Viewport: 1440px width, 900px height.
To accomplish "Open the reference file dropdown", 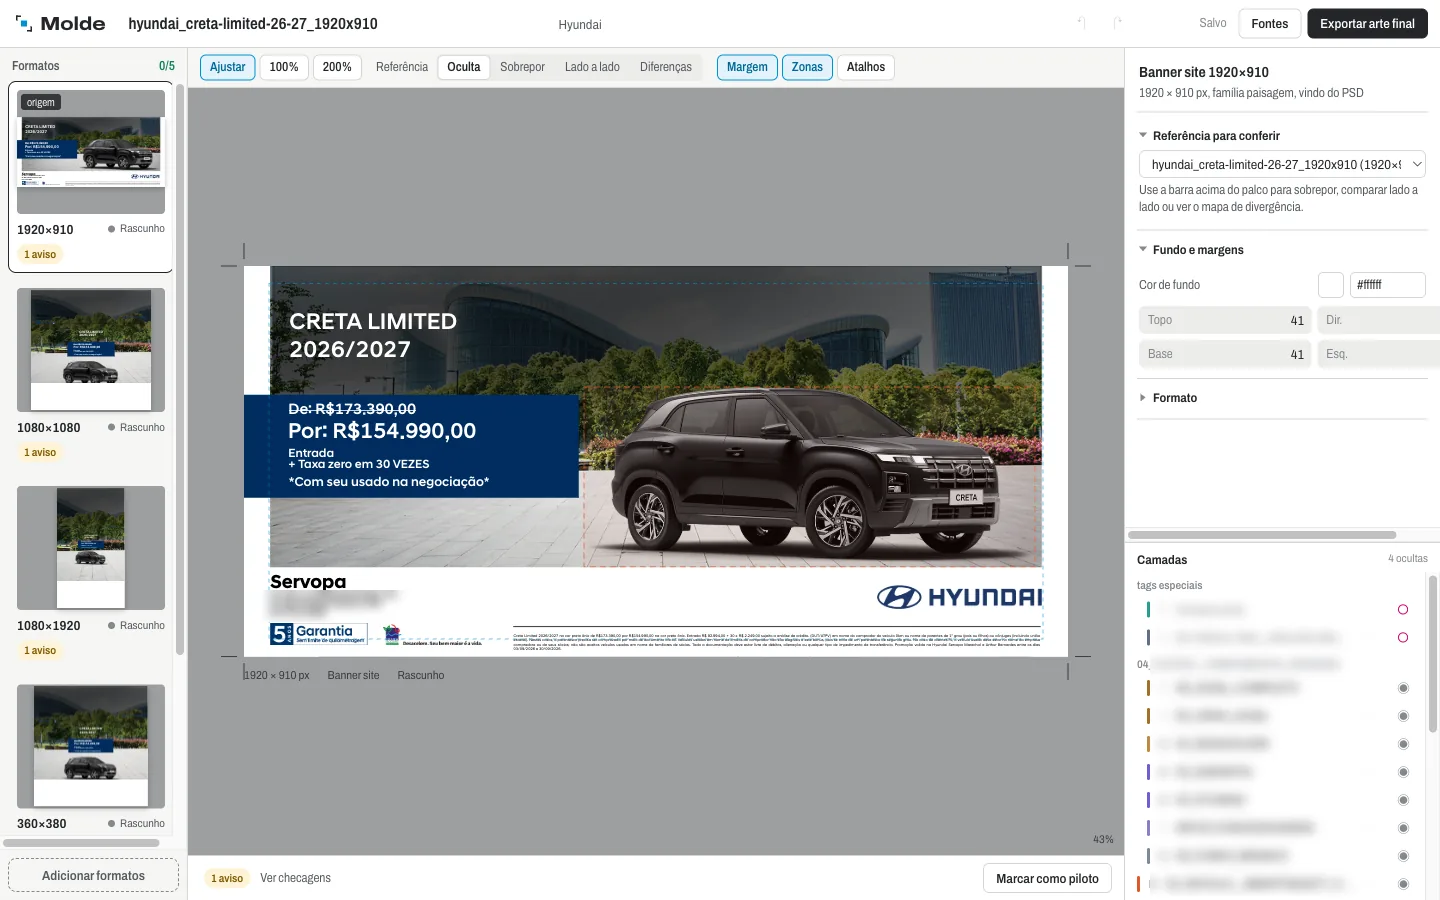I will coord(1282,164).
